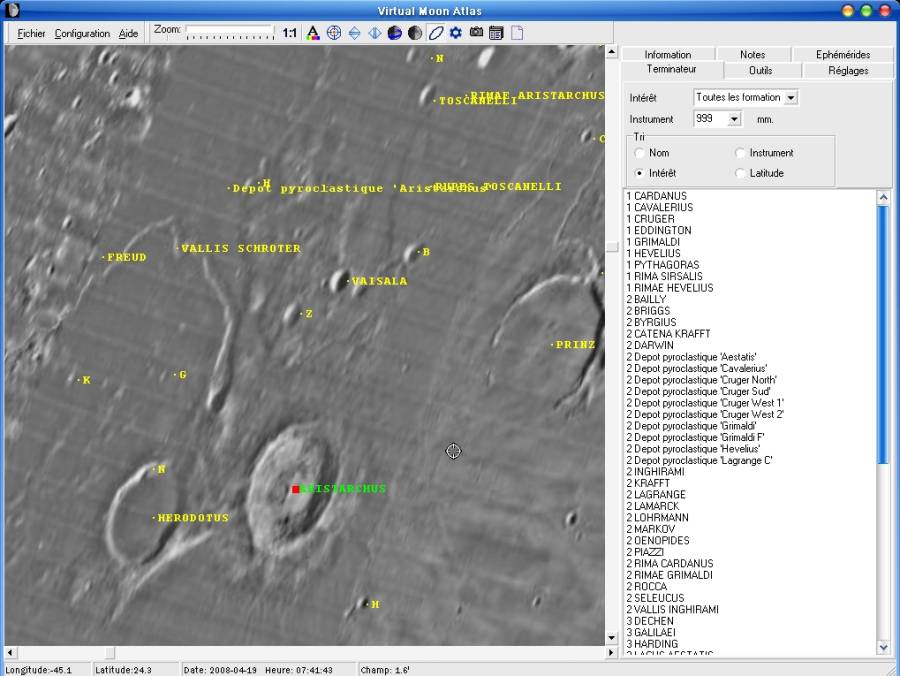Screen dimensions: 900x676
Task: Switch to the Outils tab
Action: coord(761,71)
